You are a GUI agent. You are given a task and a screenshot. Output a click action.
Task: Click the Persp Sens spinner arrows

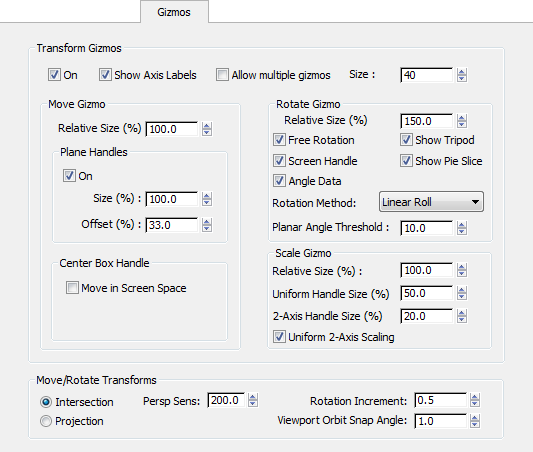(x=253, y=400)
